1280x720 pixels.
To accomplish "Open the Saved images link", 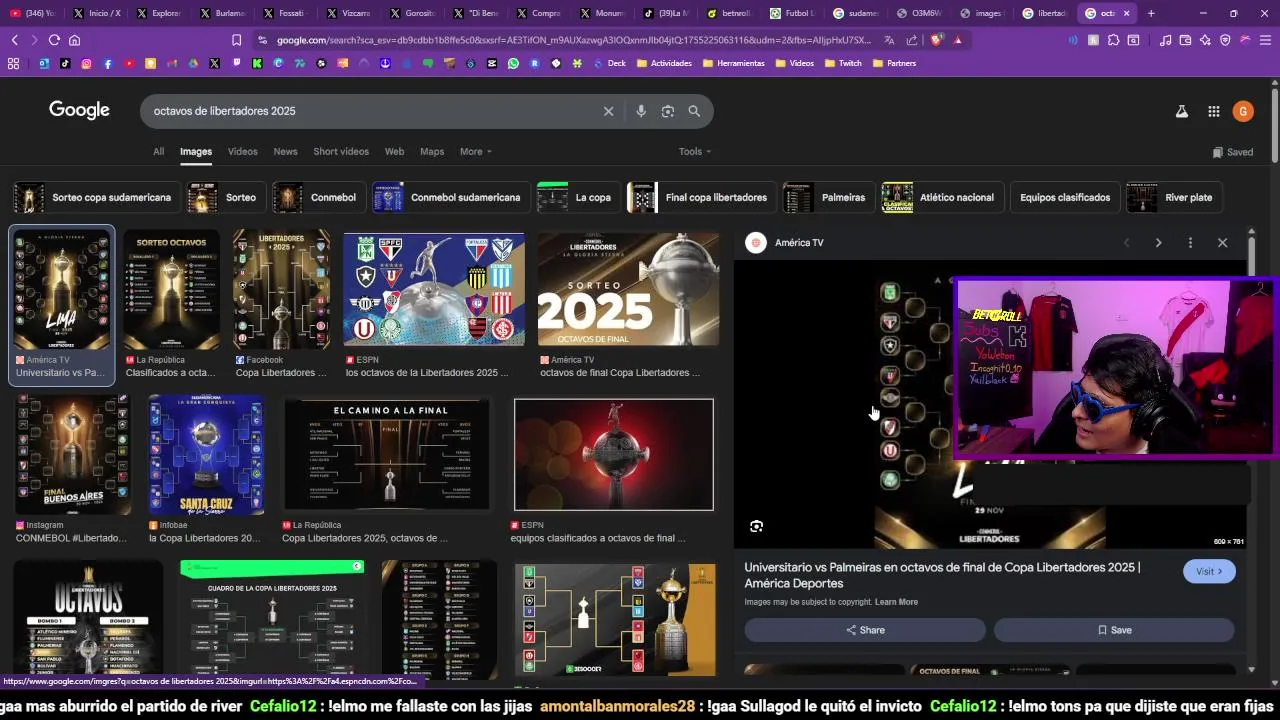I will point(1232,152).
